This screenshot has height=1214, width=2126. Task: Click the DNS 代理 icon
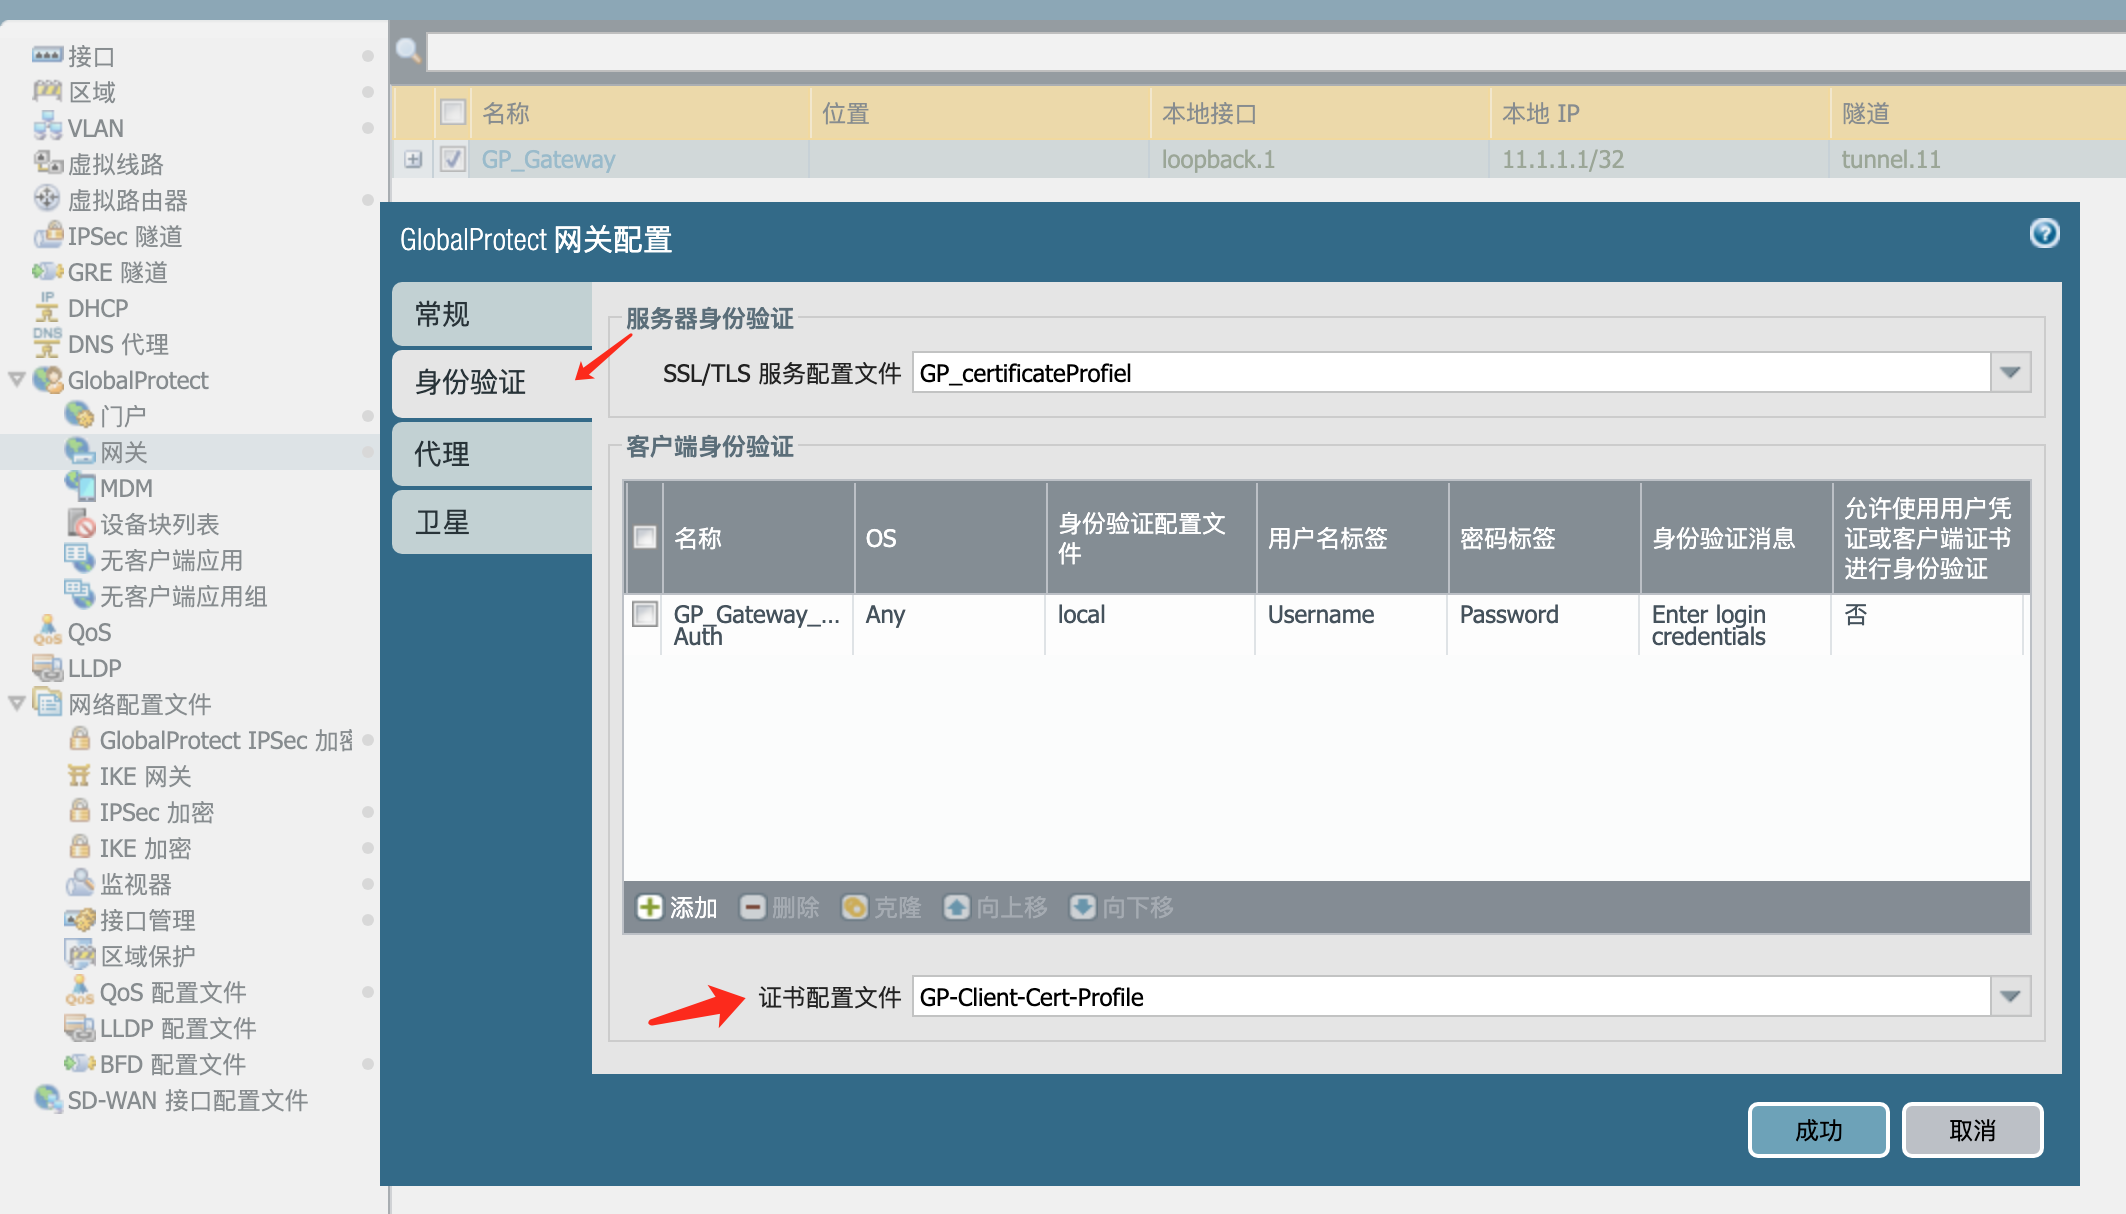(47, 343)
